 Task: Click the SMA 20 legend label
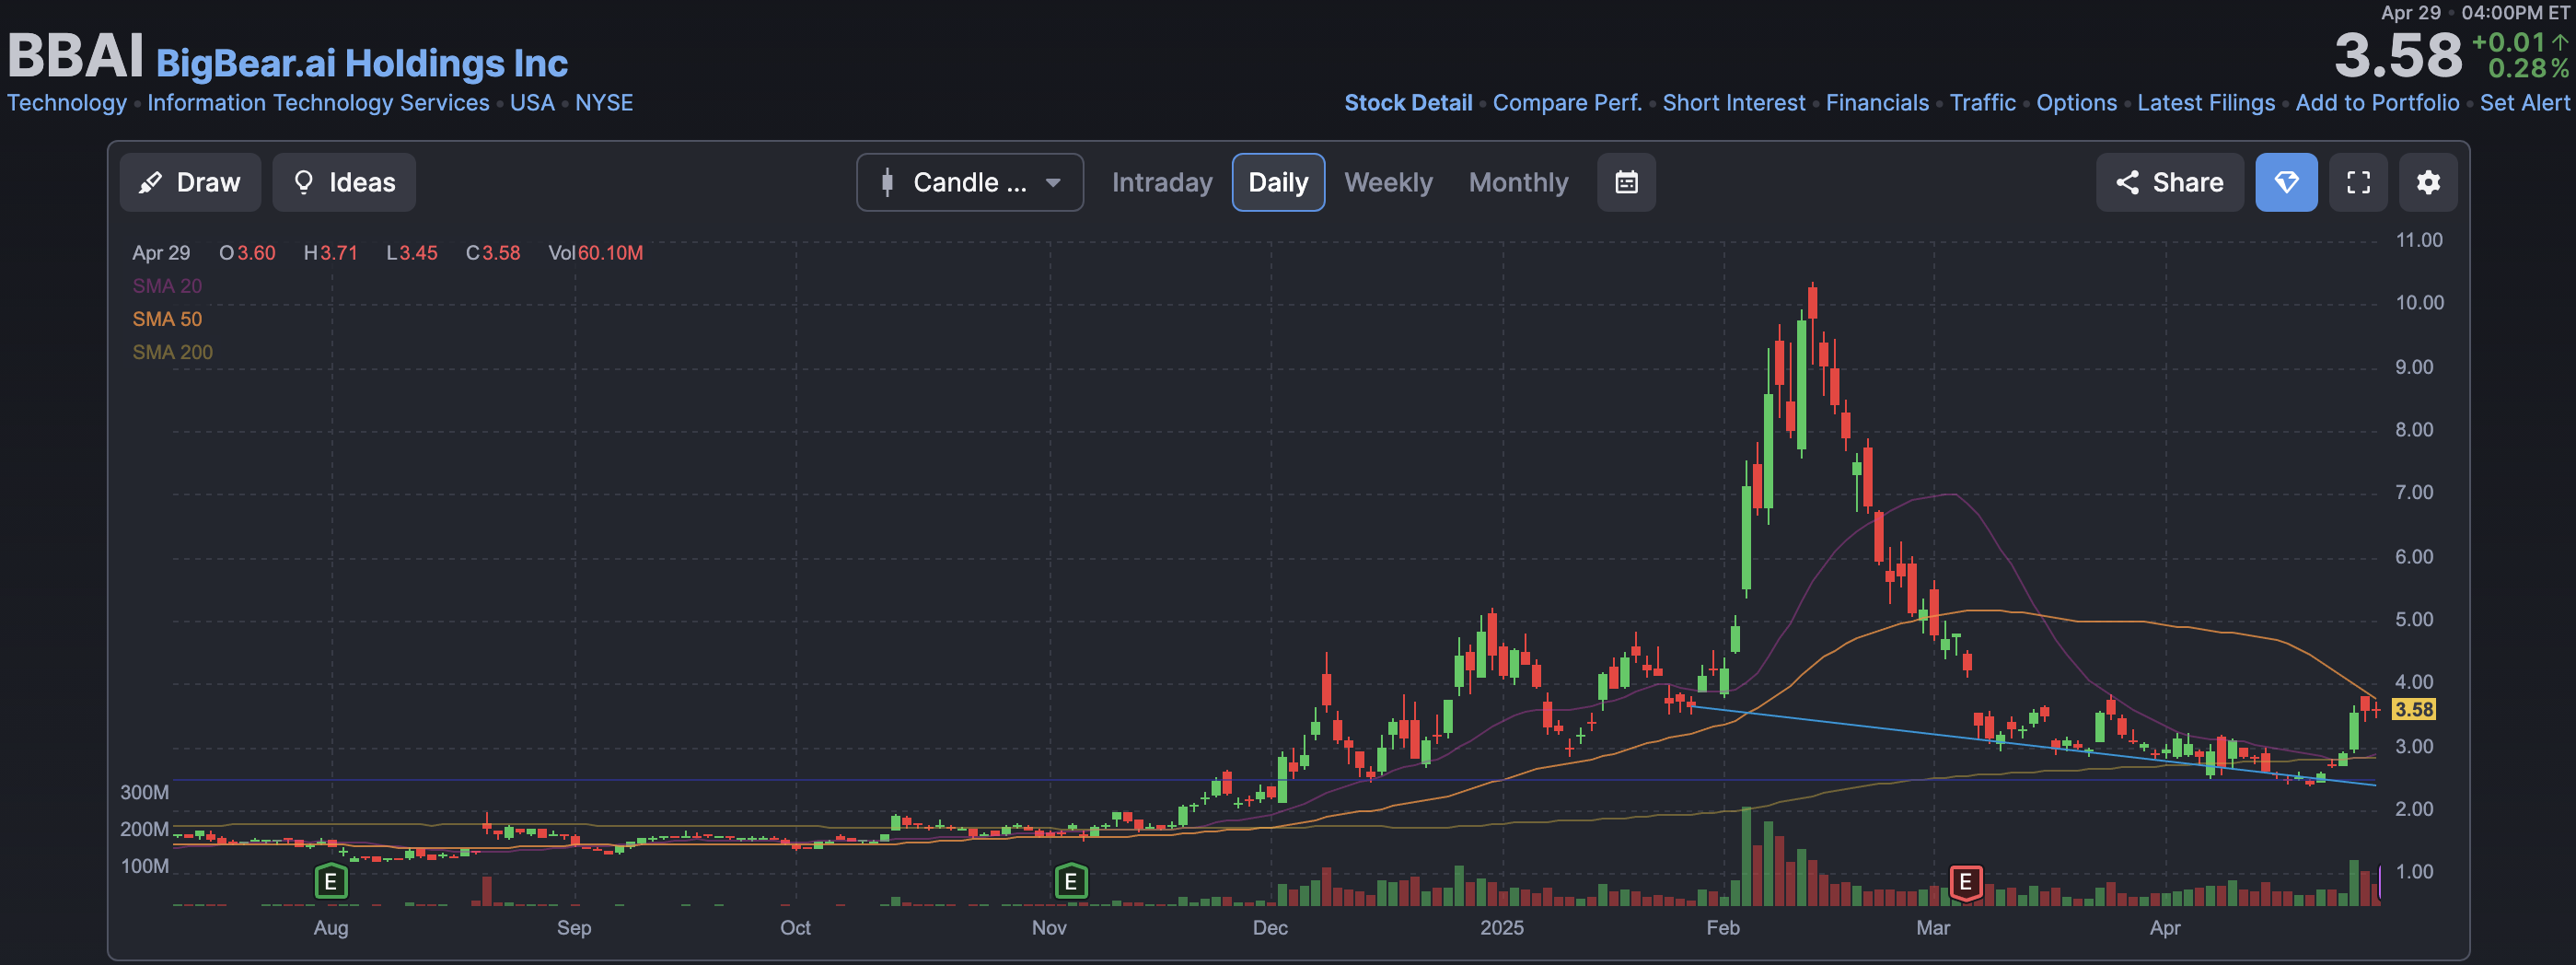[167, 286]
